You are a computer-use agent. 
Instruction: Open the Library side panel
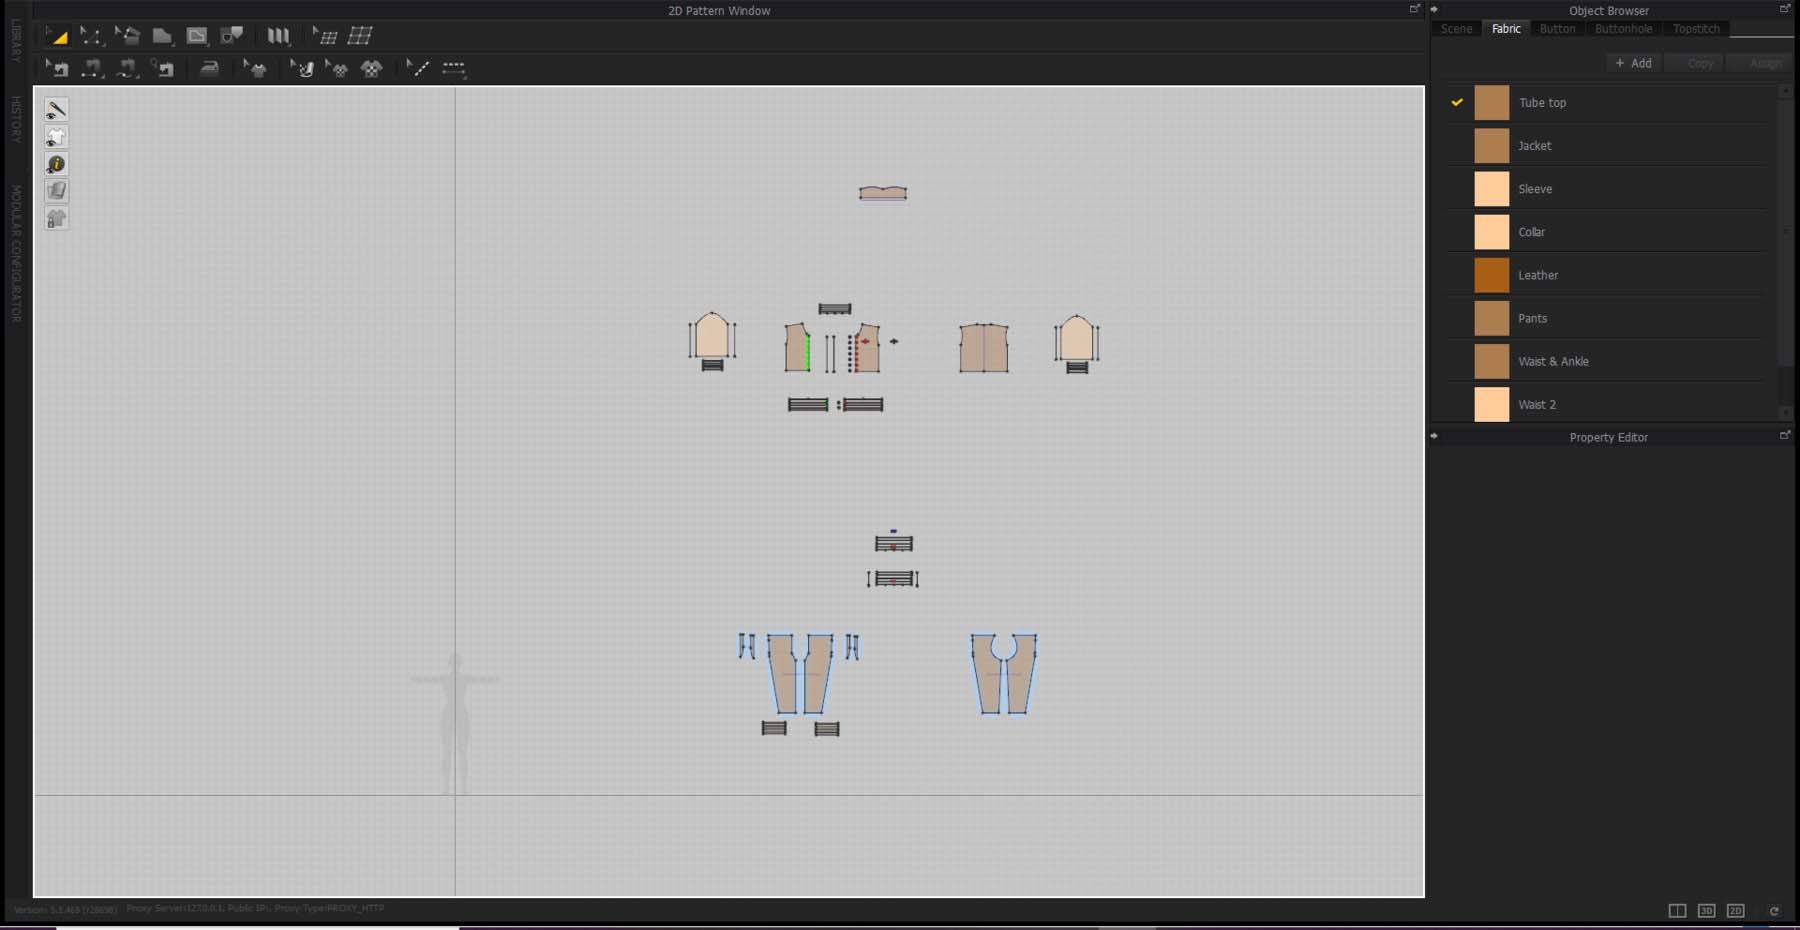[x=15, y=40]
